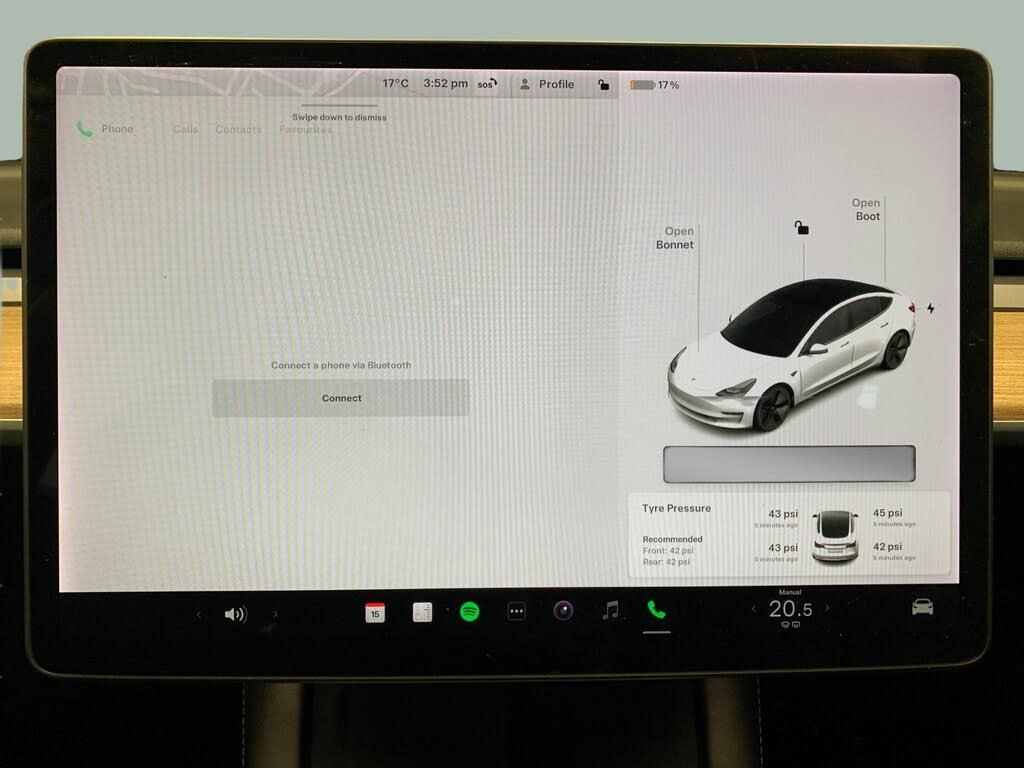Screen dimensions: 1024x768
Task: Raise volume with the right chevron
Action: pos(275,614)
